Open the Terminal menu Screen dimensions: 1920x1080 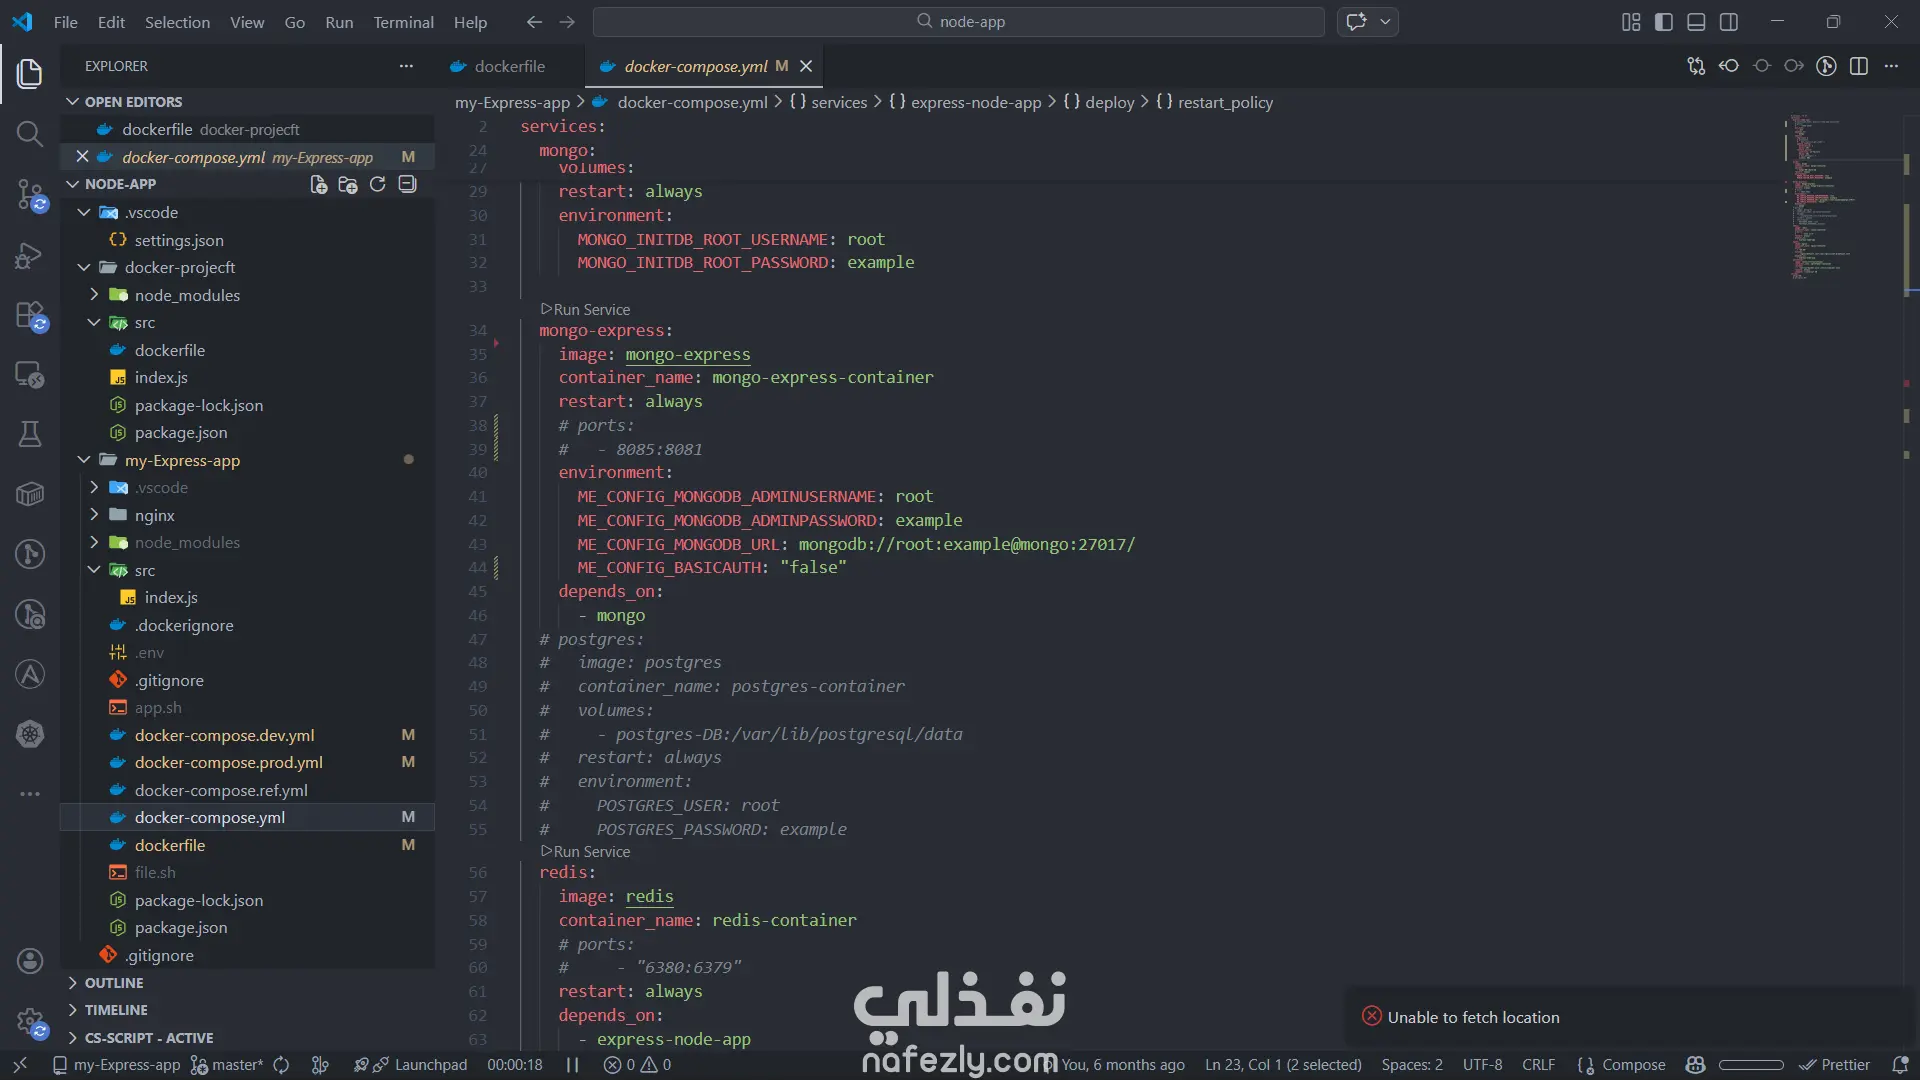tap(403, 22)
